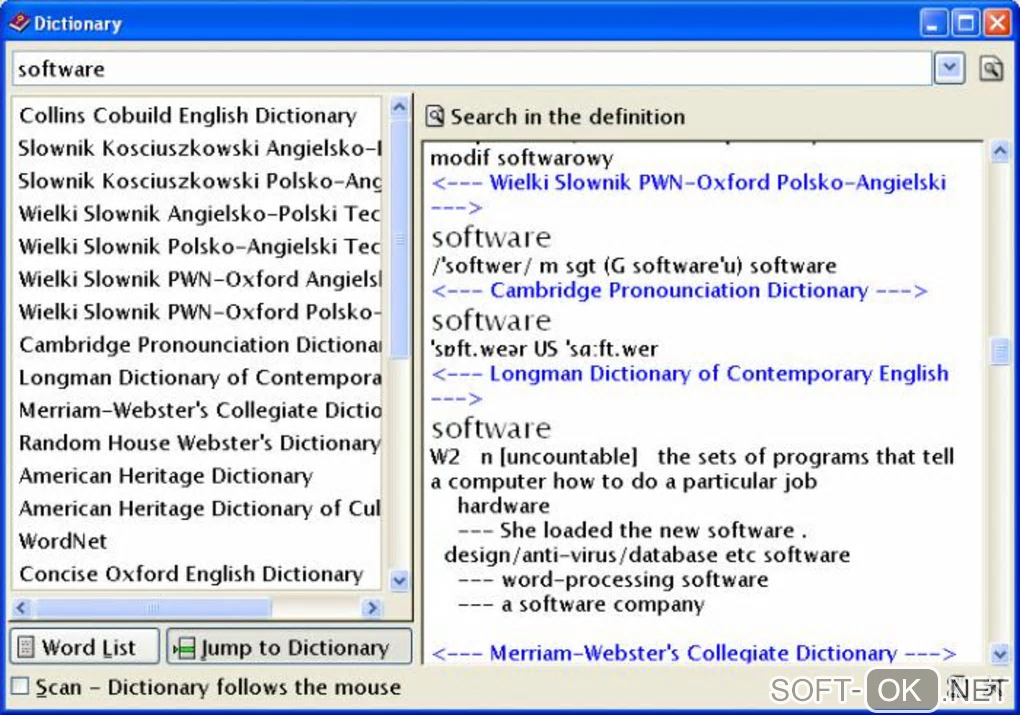
Task: Select Wielki Slownik PWN-Oxford Angielsk entry
Action: pyautogui.click(x=196, y=278)
